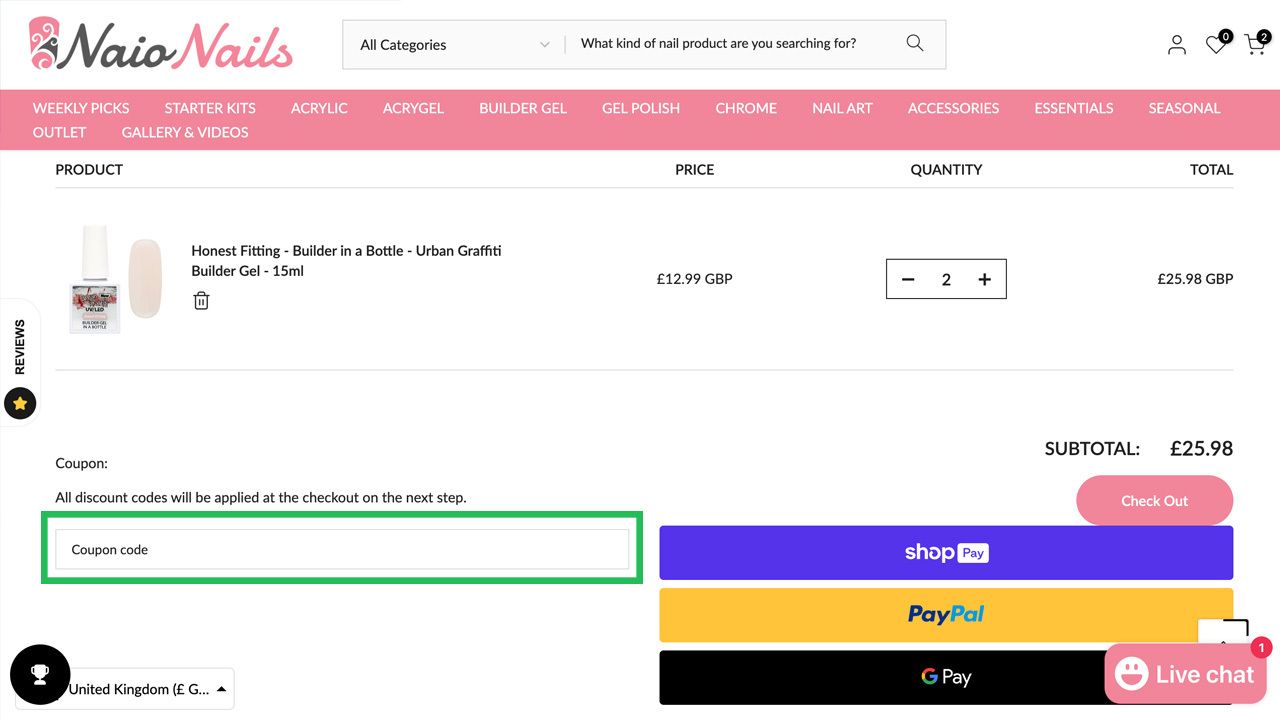Pay with the Shop Pay button
This screenshot has width=1280, height=720.
click(x=946, y=553)
